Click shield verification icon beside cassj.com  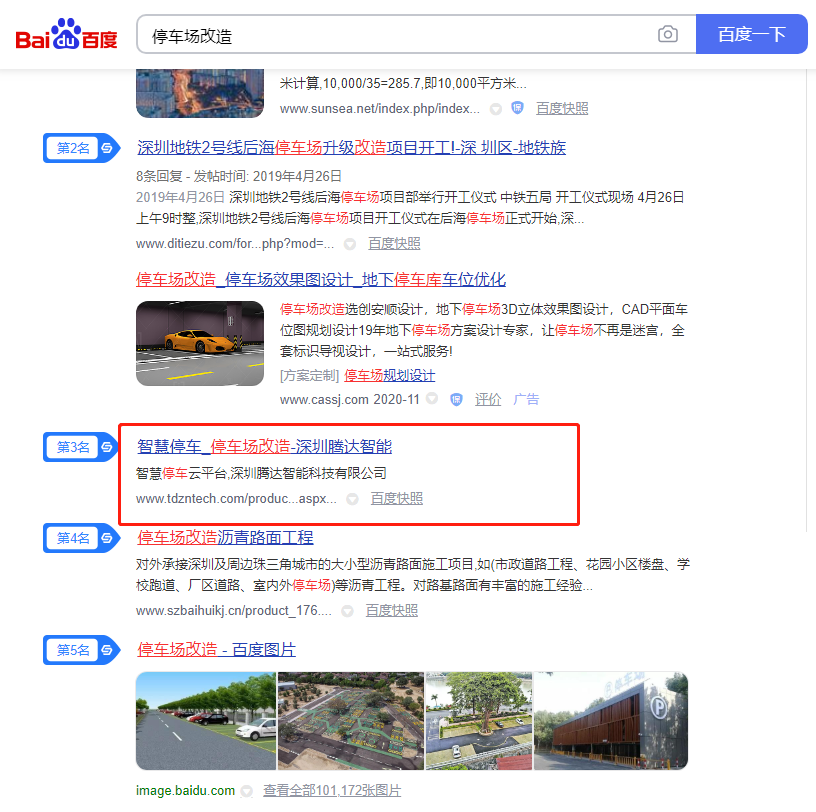click(x=456, y=399)
